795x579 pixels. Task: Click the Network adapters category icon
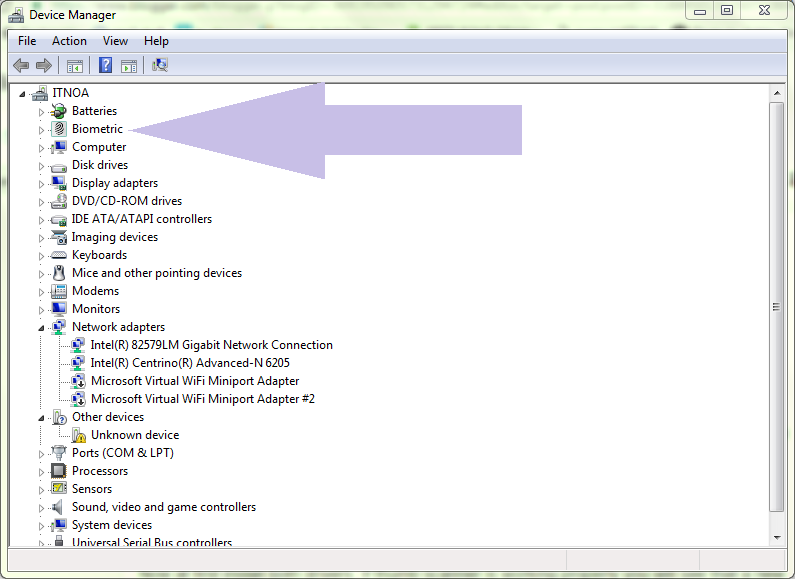59,327
